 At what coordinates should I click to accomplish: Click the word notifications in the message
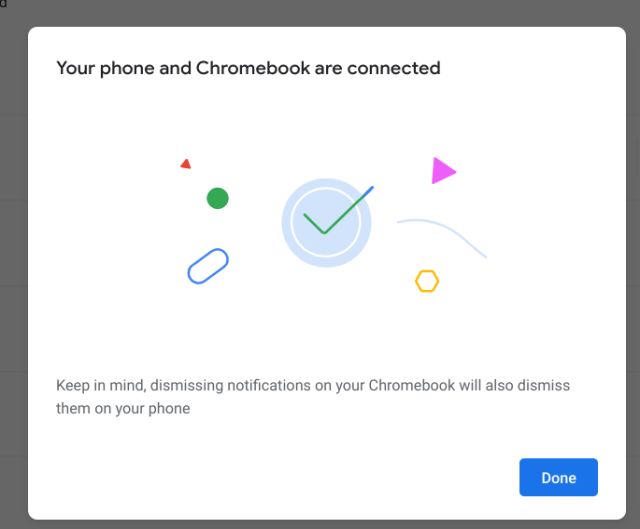(x=269, y=385)
